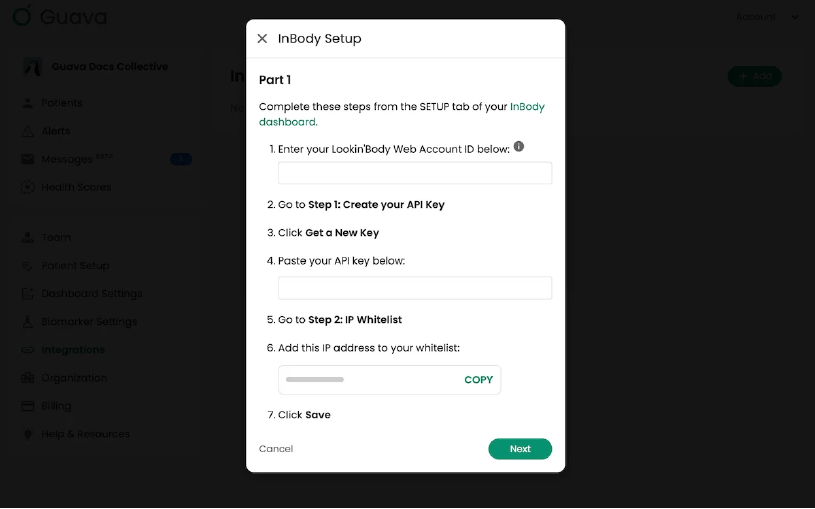Open Alerts via the warning triangle icon

(28, 131)
